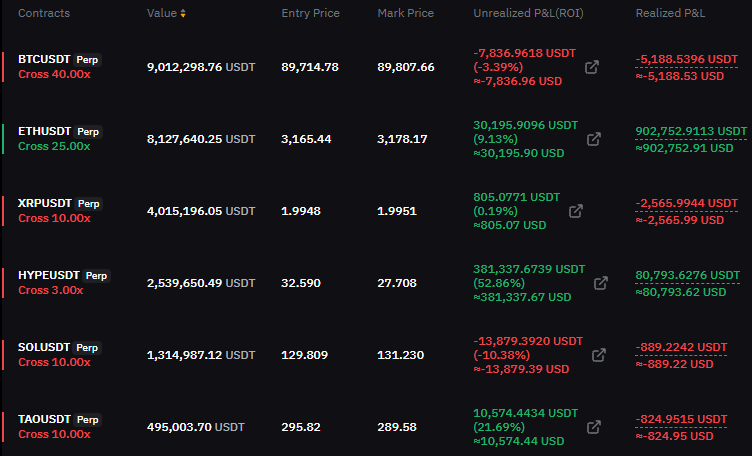This screenshot has width=752, height=456.
Task: Click SOLUSDT realized P&L -889.2242 USDT
Action: pyautogui.click(x=681, y=347)
